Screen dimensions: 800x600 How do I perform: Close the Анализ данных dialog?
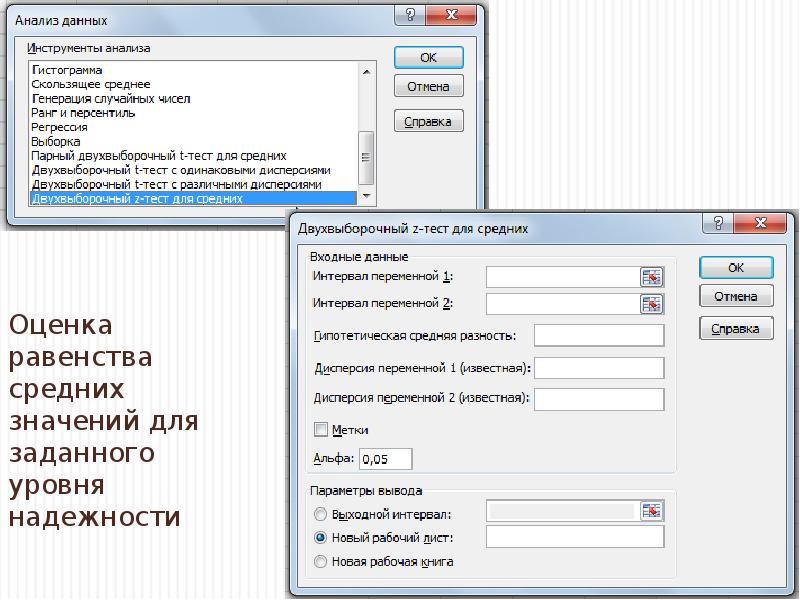(452, 17)
